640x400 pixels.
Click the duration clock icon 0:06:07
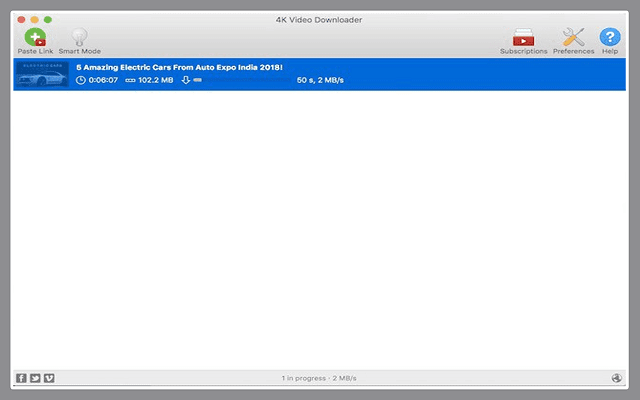pos(81,80)
